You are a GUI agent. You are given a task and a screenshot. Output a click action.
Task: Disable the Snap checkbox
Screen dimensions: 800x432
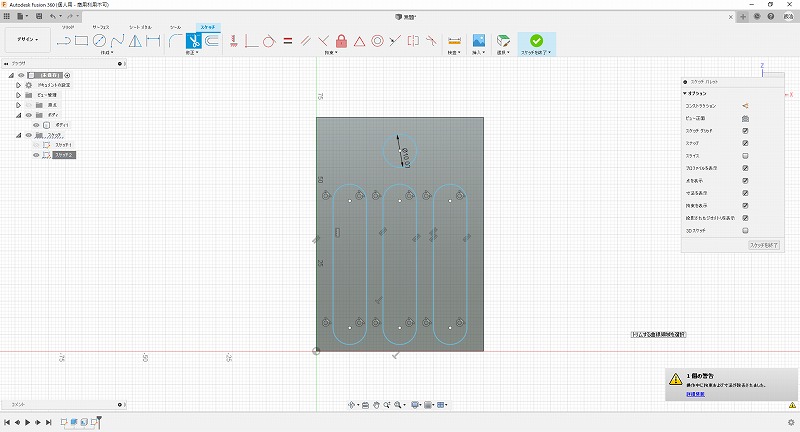[745, 143]
